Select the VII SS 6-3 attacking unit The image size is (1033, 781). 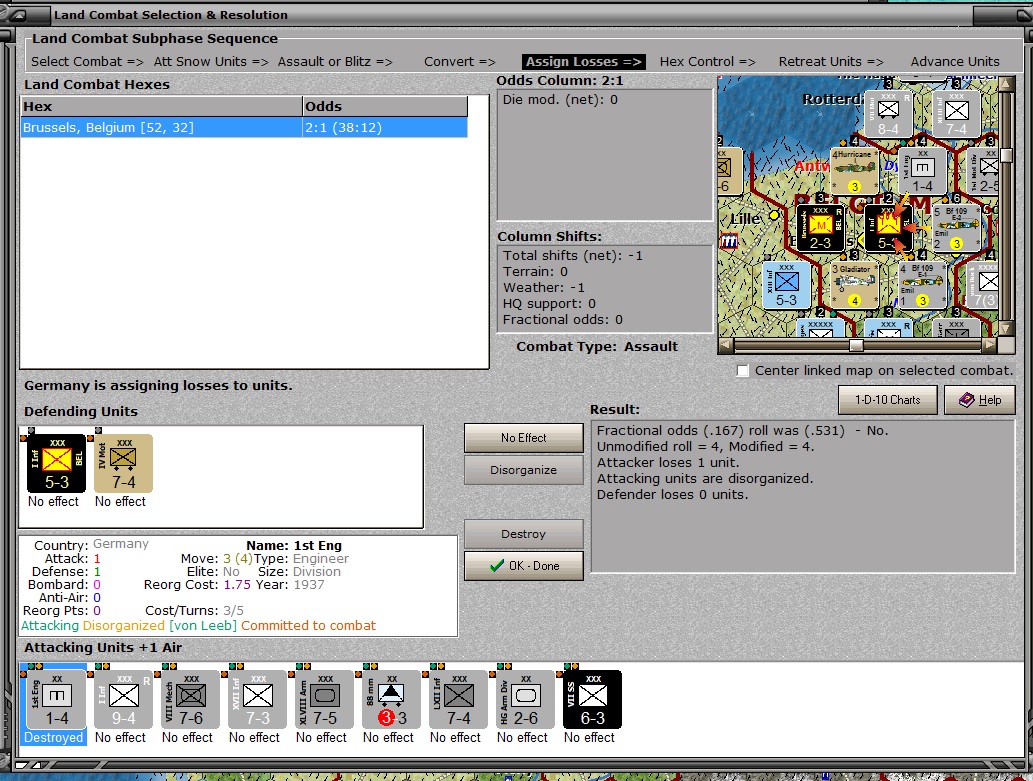(x=592, y=699)
